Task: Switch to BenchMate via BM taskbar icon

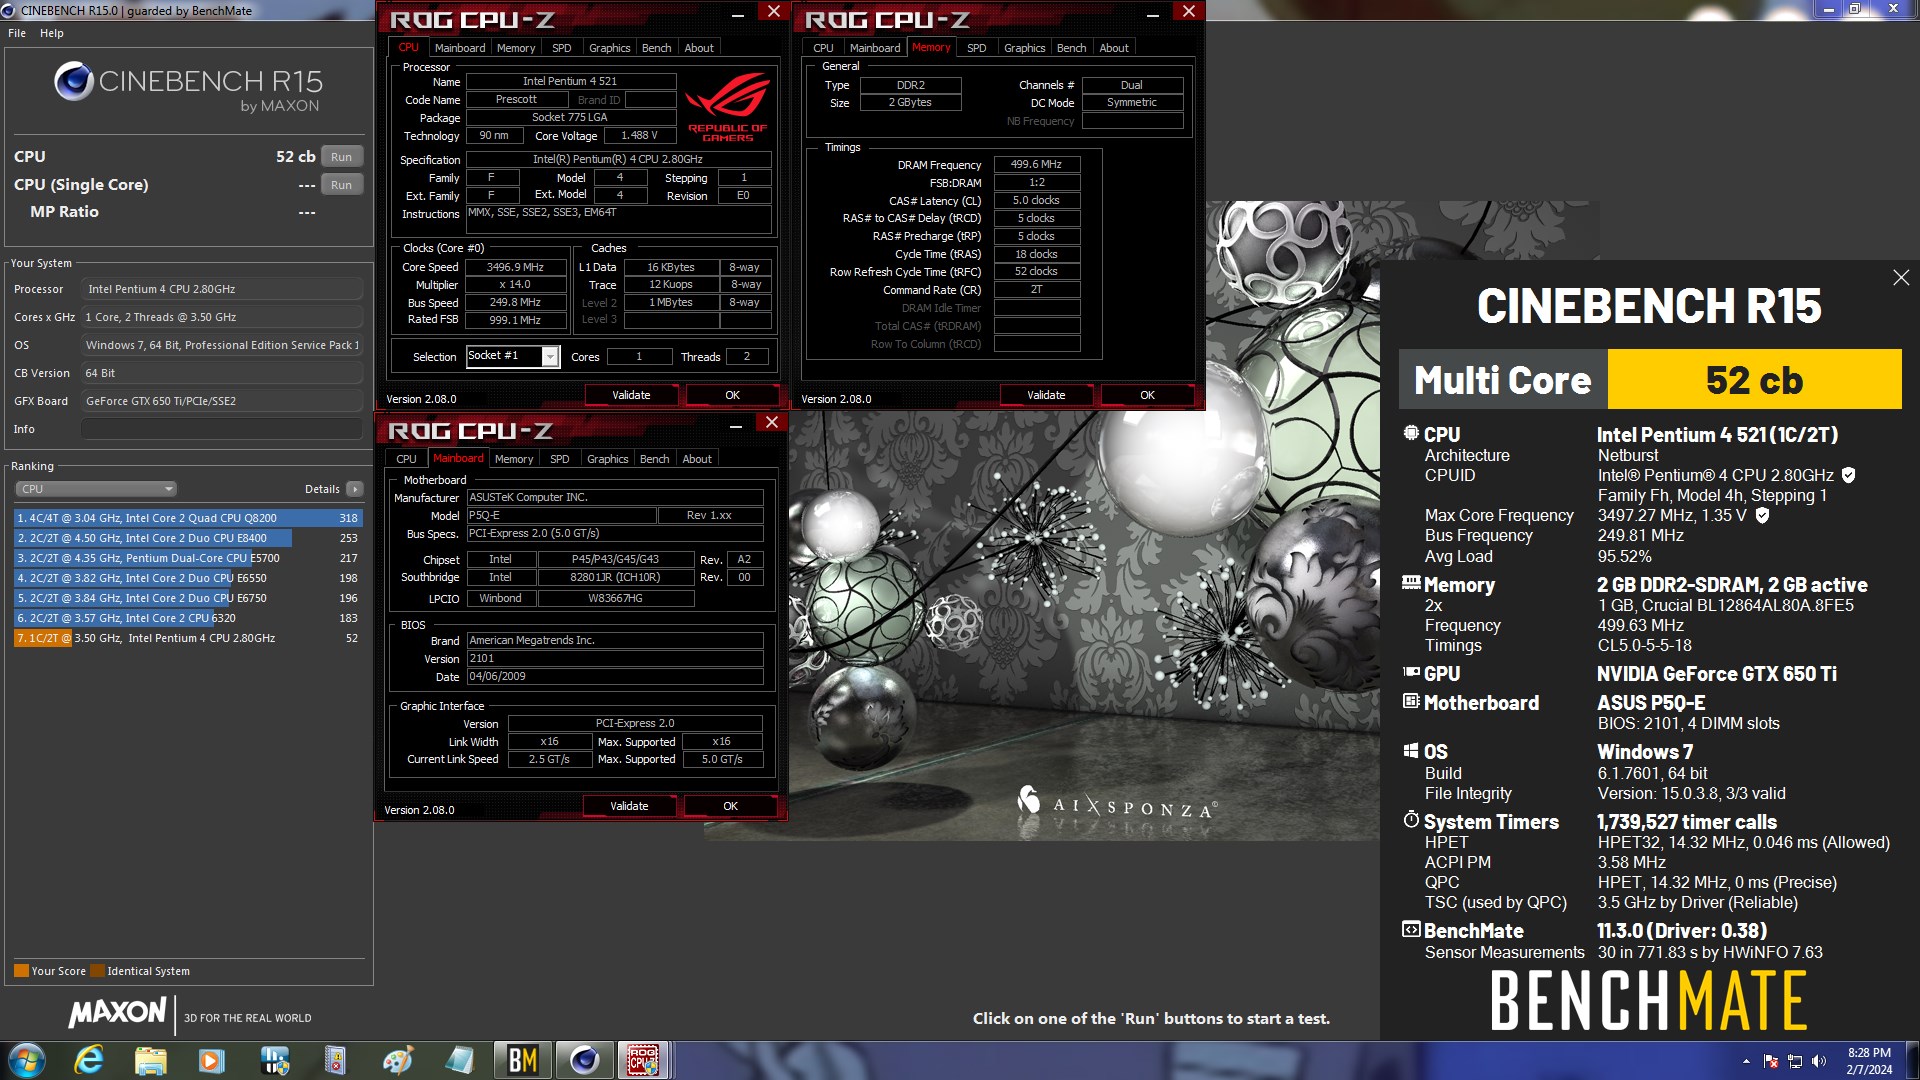Action: (523, 1060)
